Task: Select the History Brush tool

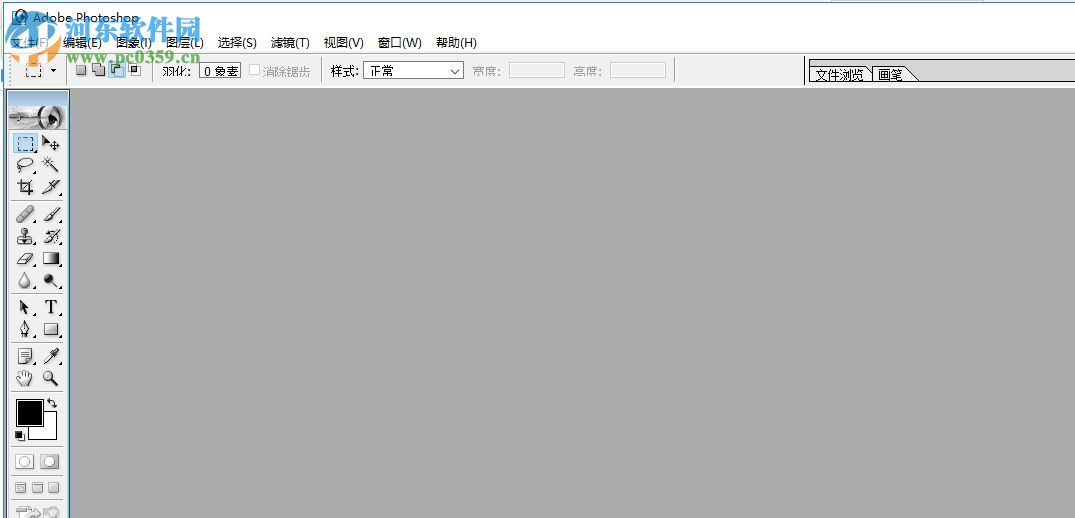Action: point(51,236)
